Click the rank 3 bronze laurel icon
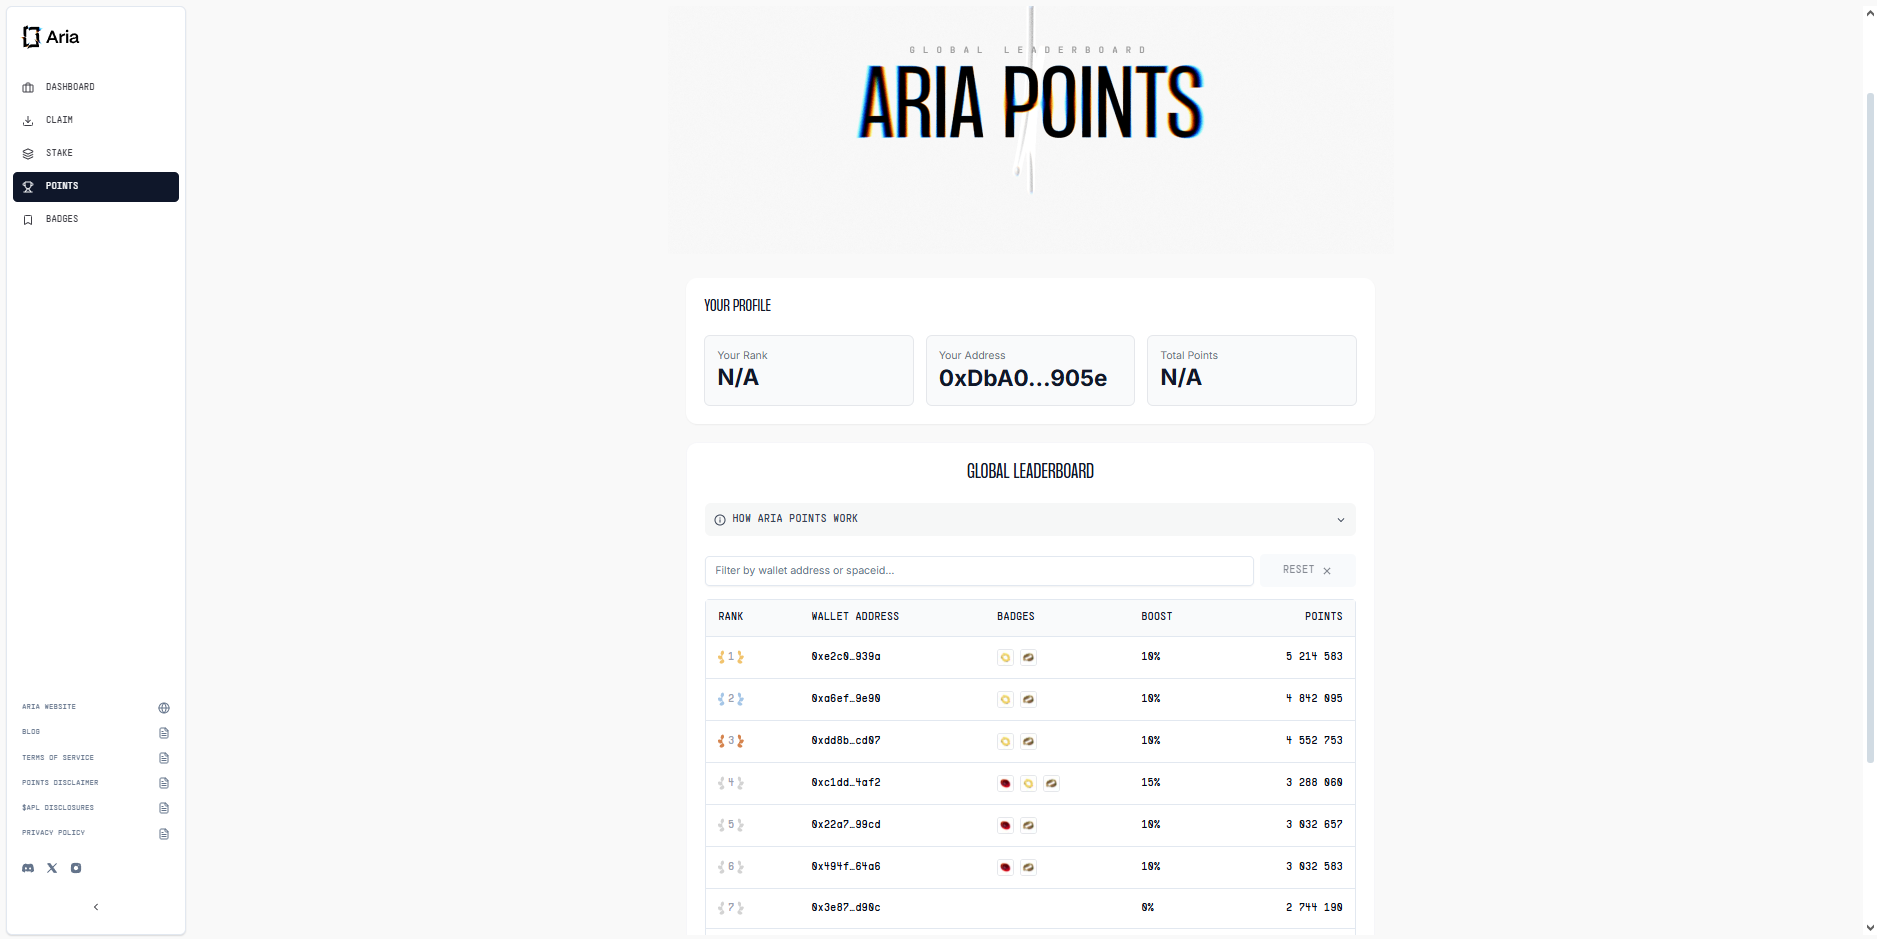 [x=731, y=741]
